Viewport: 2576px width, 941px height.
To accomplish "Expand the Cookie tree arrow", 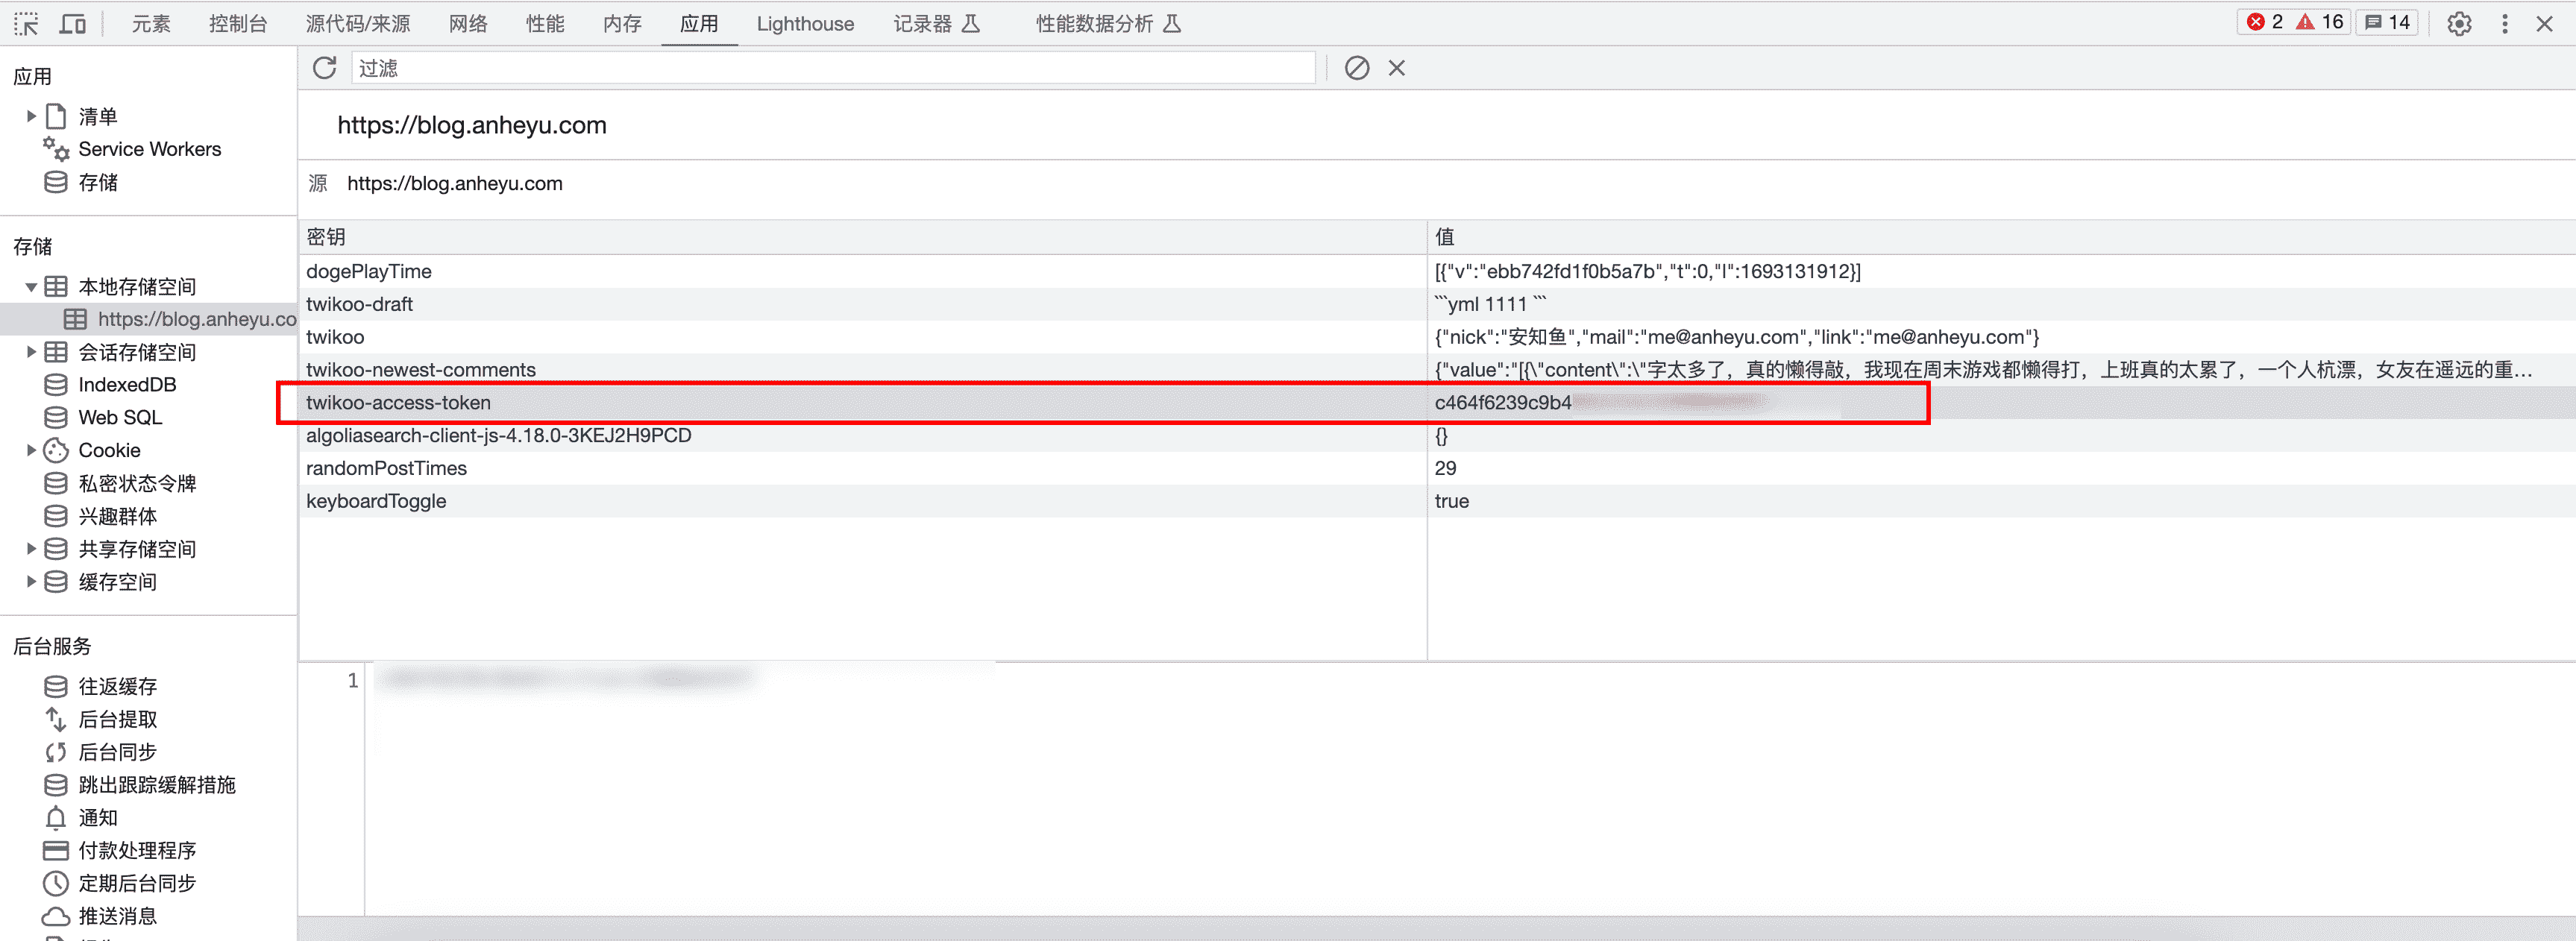I will tap(31, 450).
